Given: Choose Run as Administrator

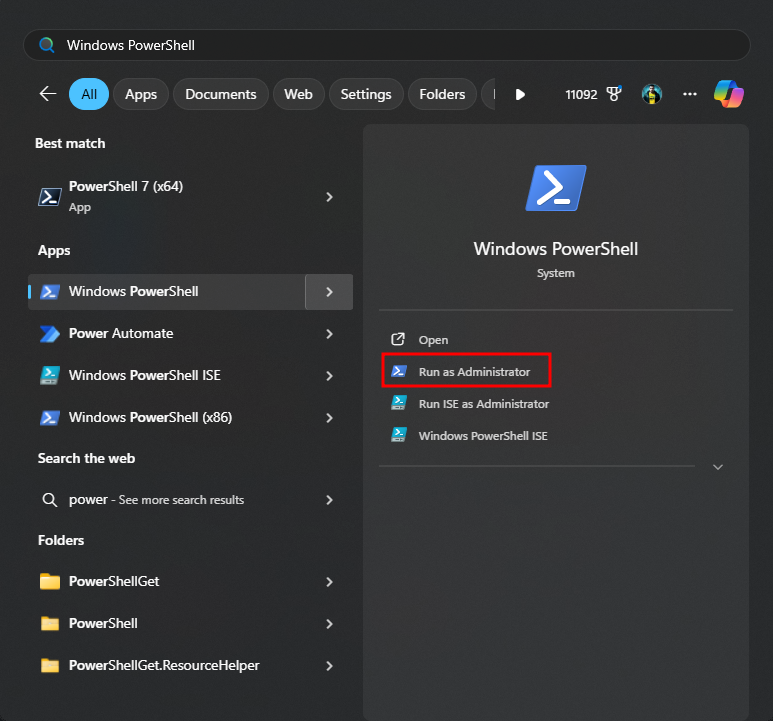Looking at the screenshot, I should click(474, 372).
